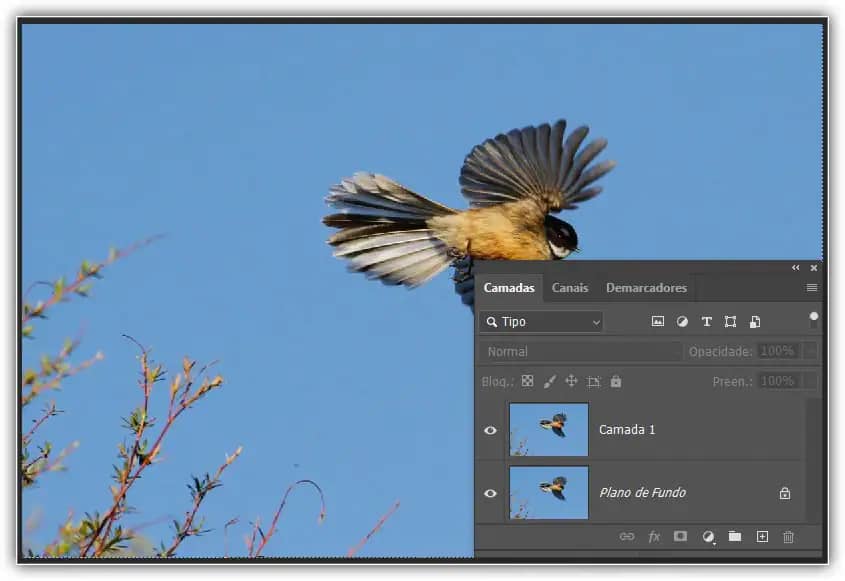This screenshot has height=581, width=845.
Task: Open the Tipo filter dropdown
Action: point(541,322)
